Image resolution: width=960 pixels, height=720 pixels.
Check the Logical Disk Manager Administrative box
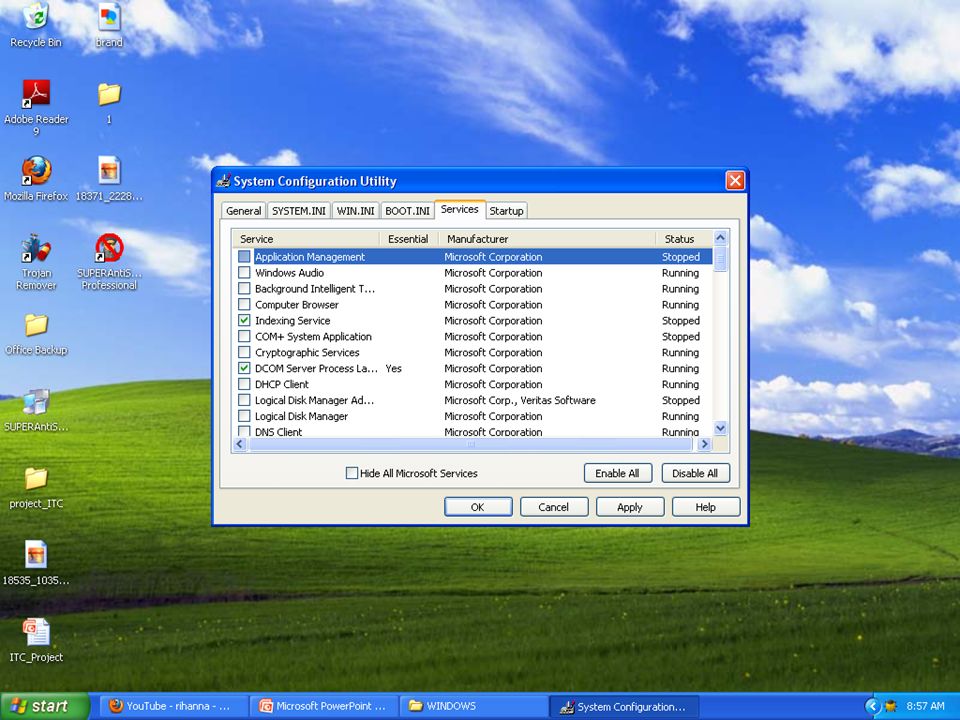[x=244, y=400]
